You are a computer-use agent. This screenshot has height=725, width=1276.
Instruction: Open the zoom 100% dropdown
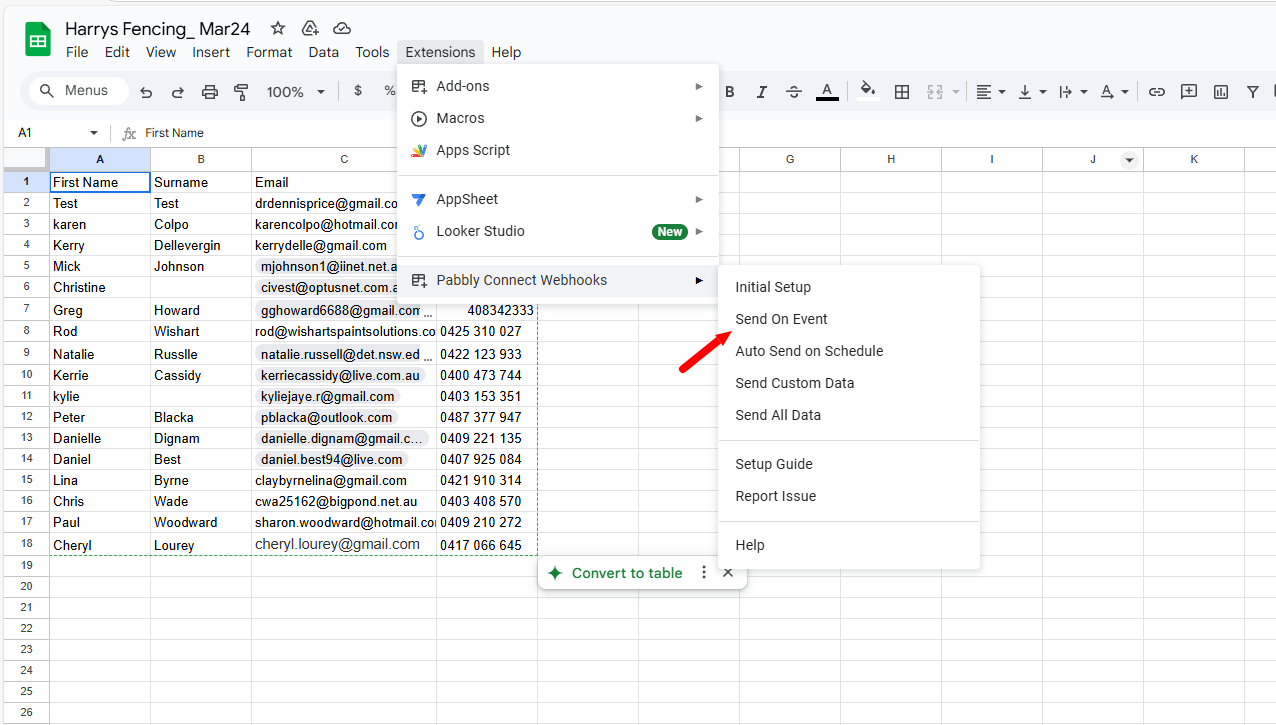point(296,92)
